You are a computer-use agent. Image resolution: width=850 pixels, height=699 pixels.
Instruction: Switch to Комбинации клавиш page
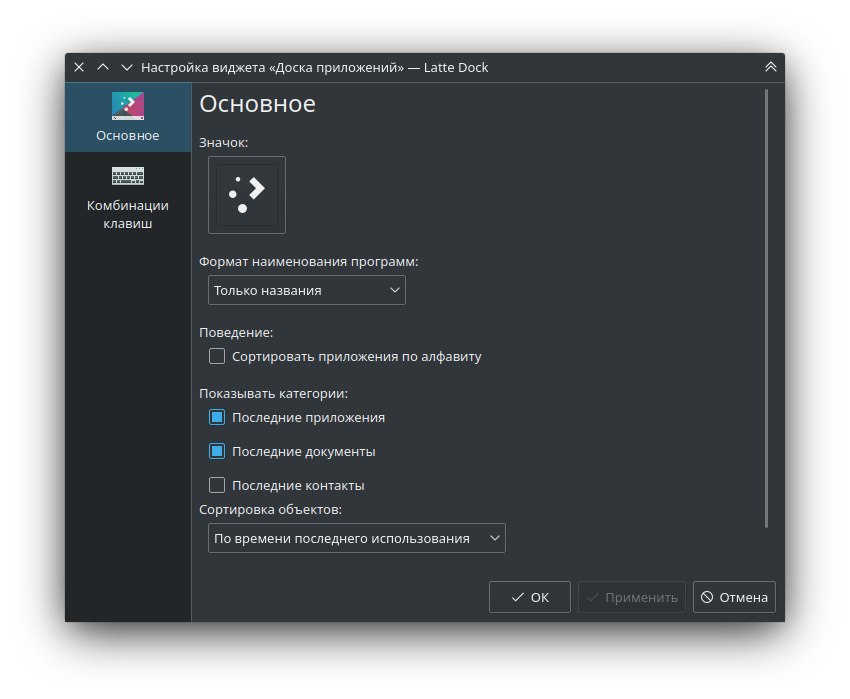click(128, 198)
